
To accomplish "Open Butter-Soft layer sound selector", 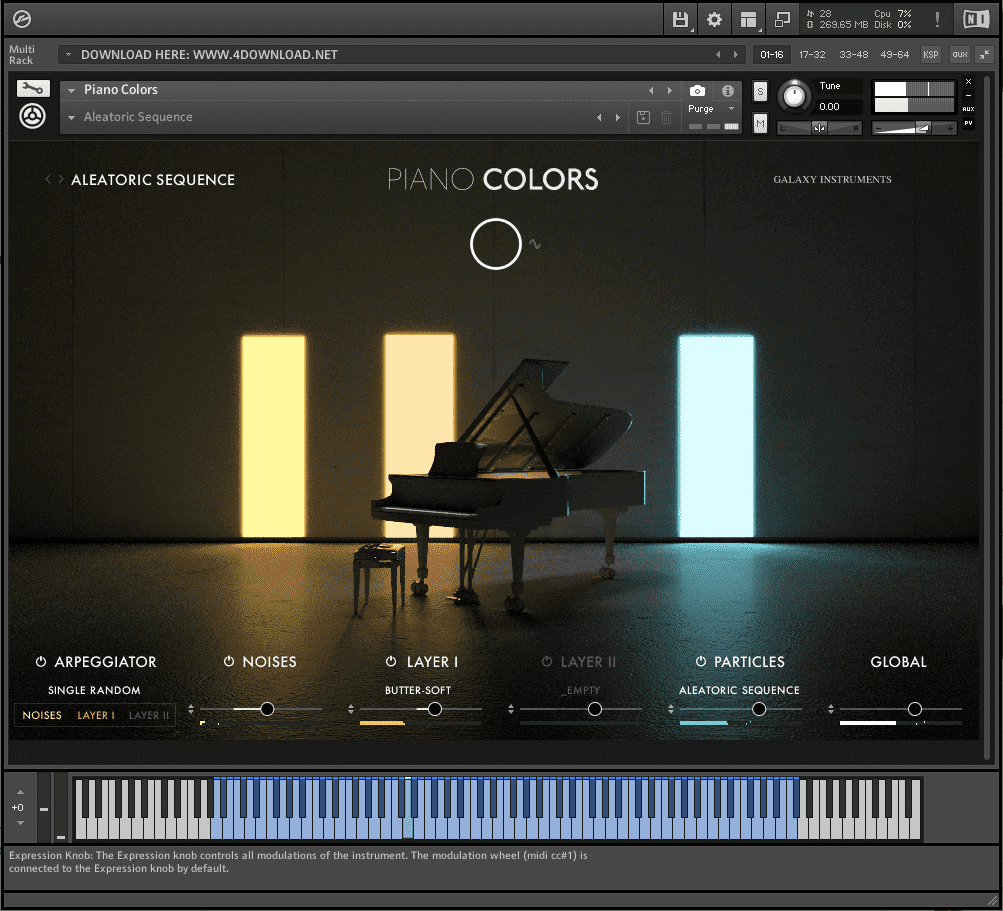I will 418,690.
